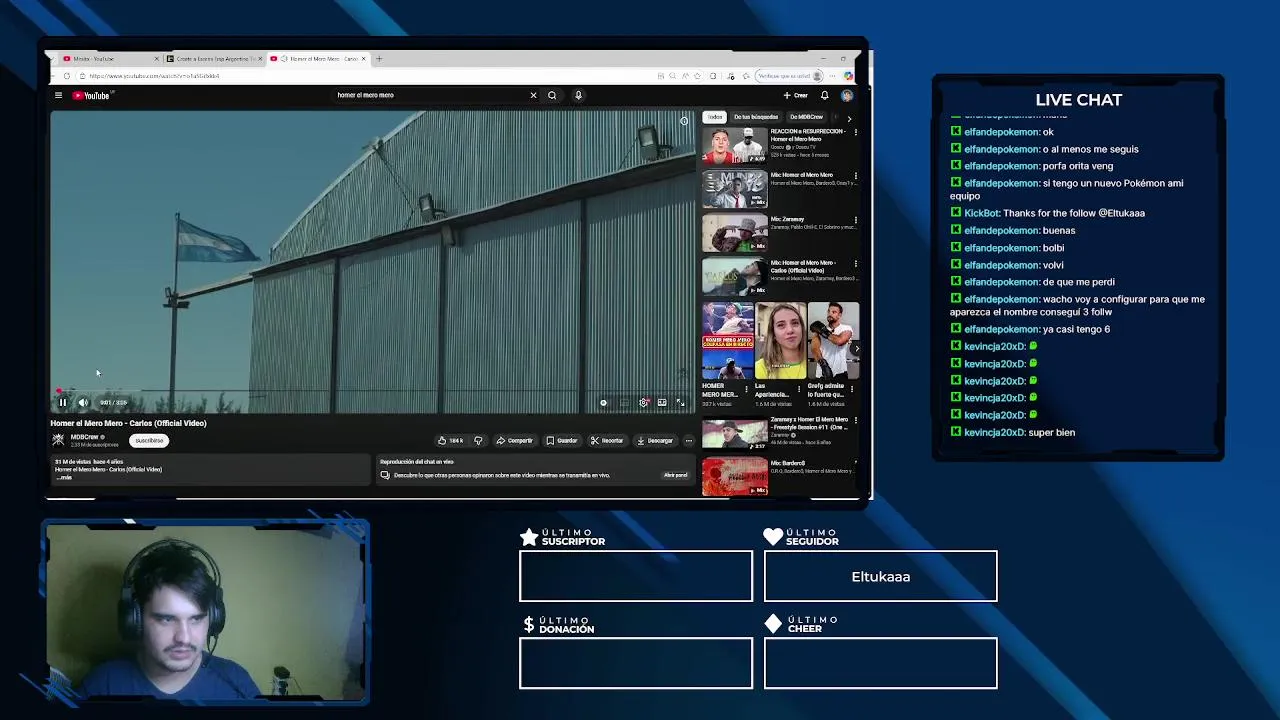1280x720 pixels.
Task: Open the Recortar clip button
Action: [x=607, y=440]
